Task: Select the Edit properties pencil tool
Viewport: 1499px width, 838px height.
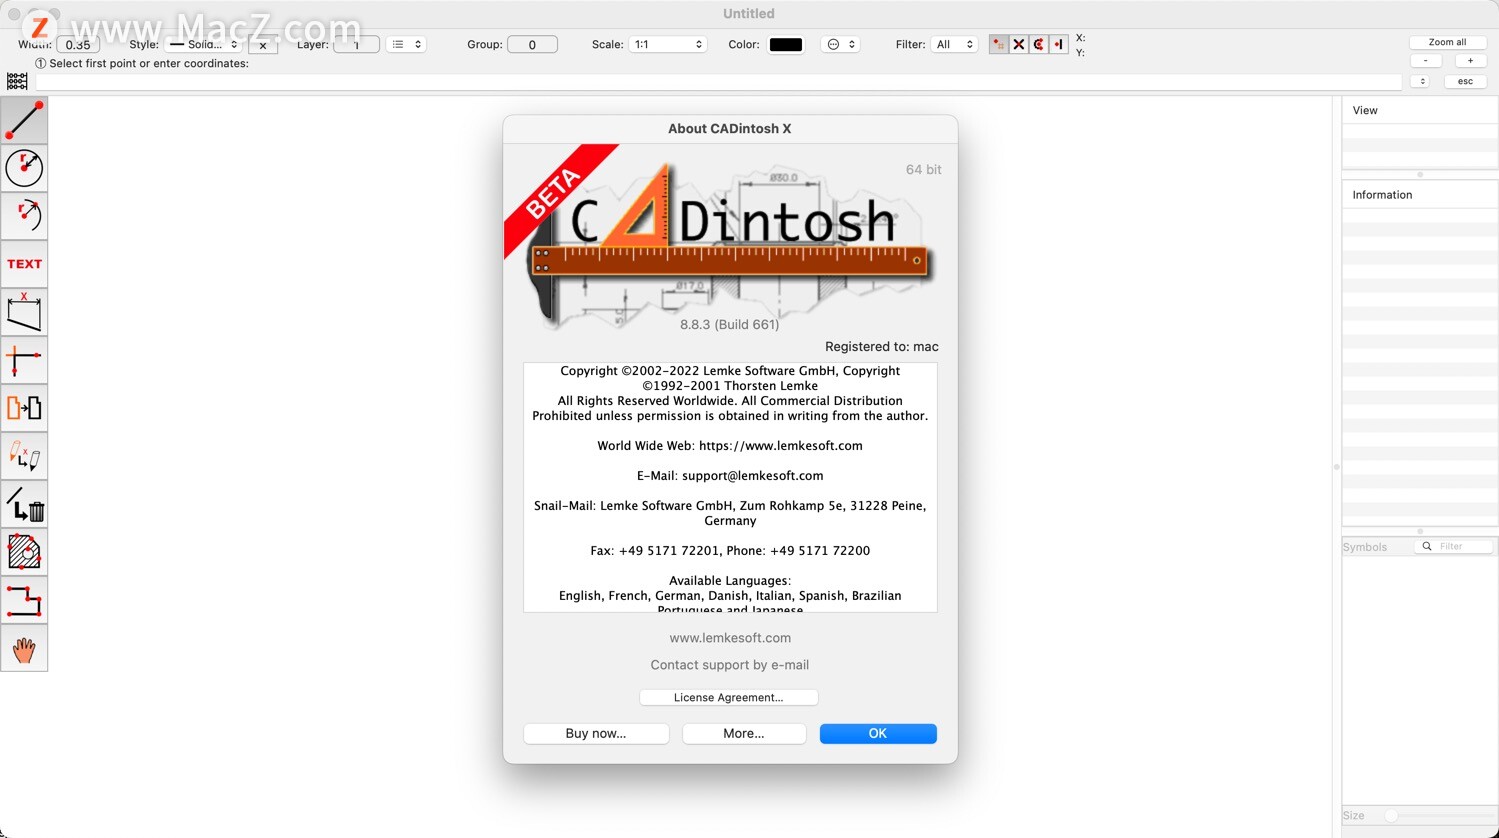Action: (x=24, y=456)
